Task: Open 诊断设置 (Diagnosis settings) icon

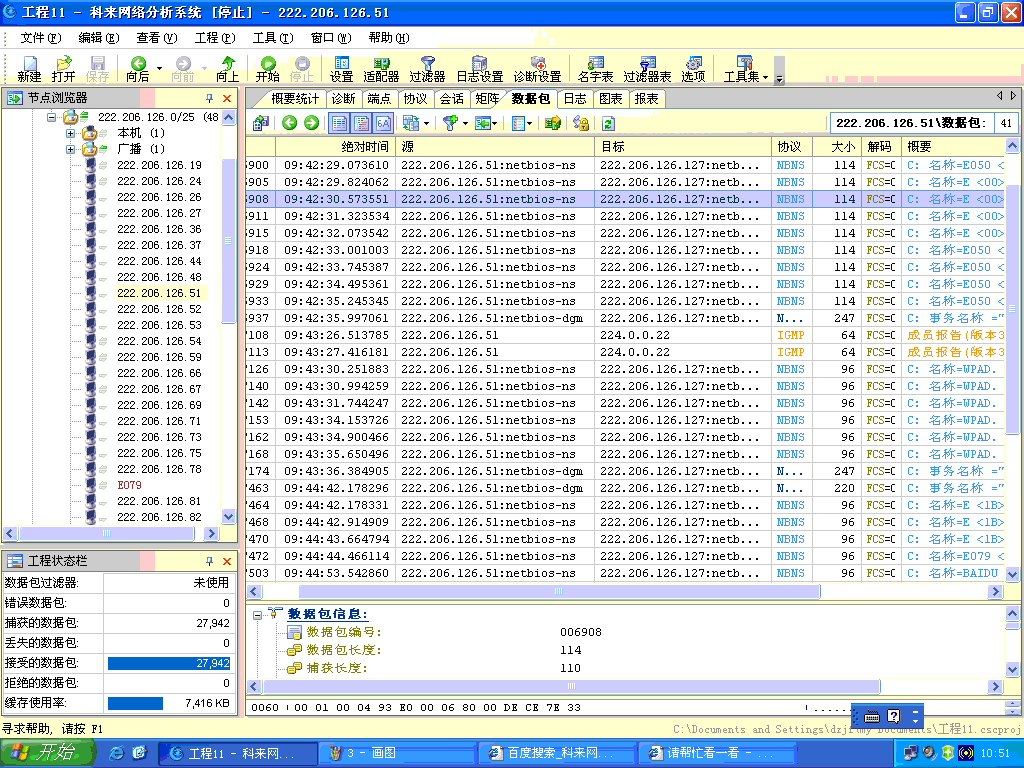Action: 537,68
